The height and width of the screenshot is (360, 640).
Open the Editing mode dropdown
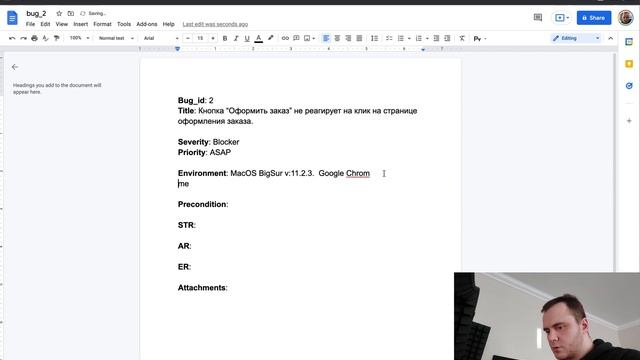576,38
